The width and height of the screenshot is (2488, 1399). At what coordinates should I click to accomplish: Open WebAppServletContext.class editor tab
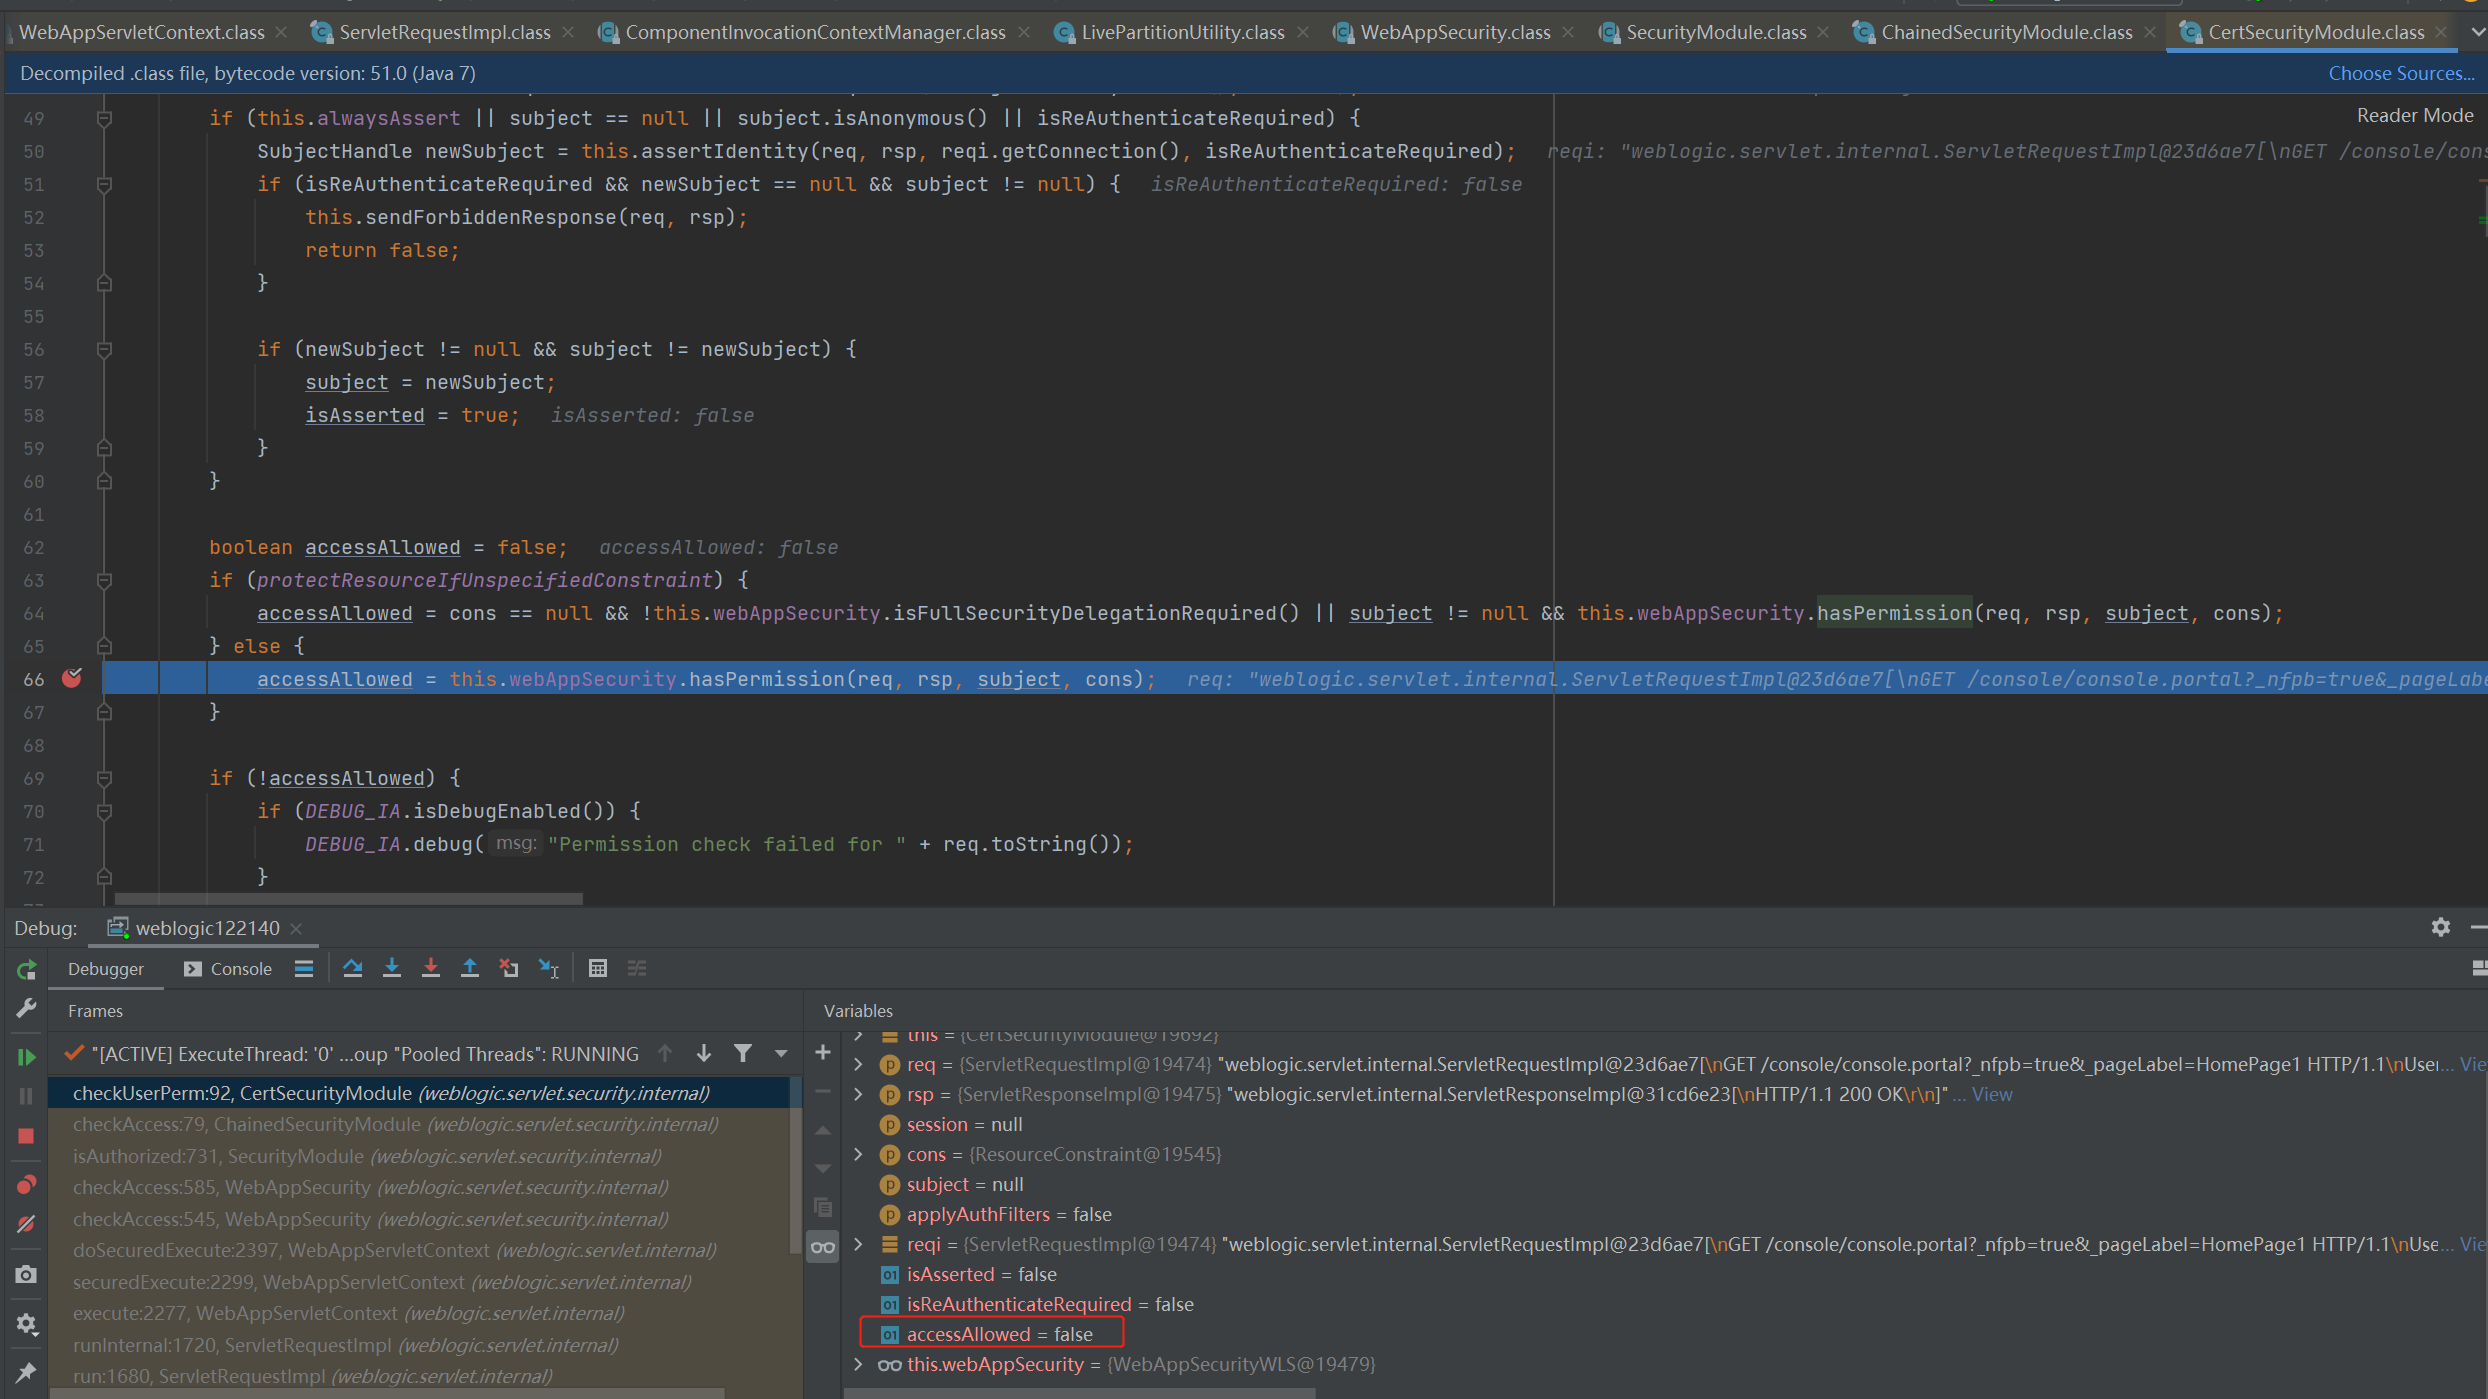pyautogui.click(x=142, y=32)
